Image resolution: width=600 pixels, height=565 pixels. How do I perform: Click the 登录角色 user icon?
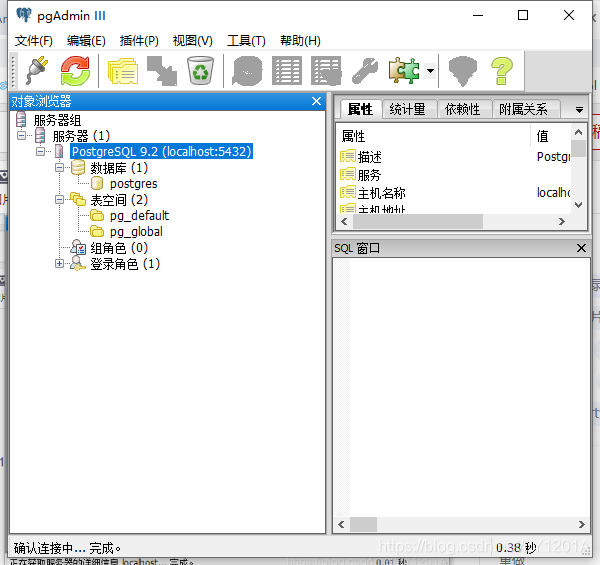click(78, 264)
